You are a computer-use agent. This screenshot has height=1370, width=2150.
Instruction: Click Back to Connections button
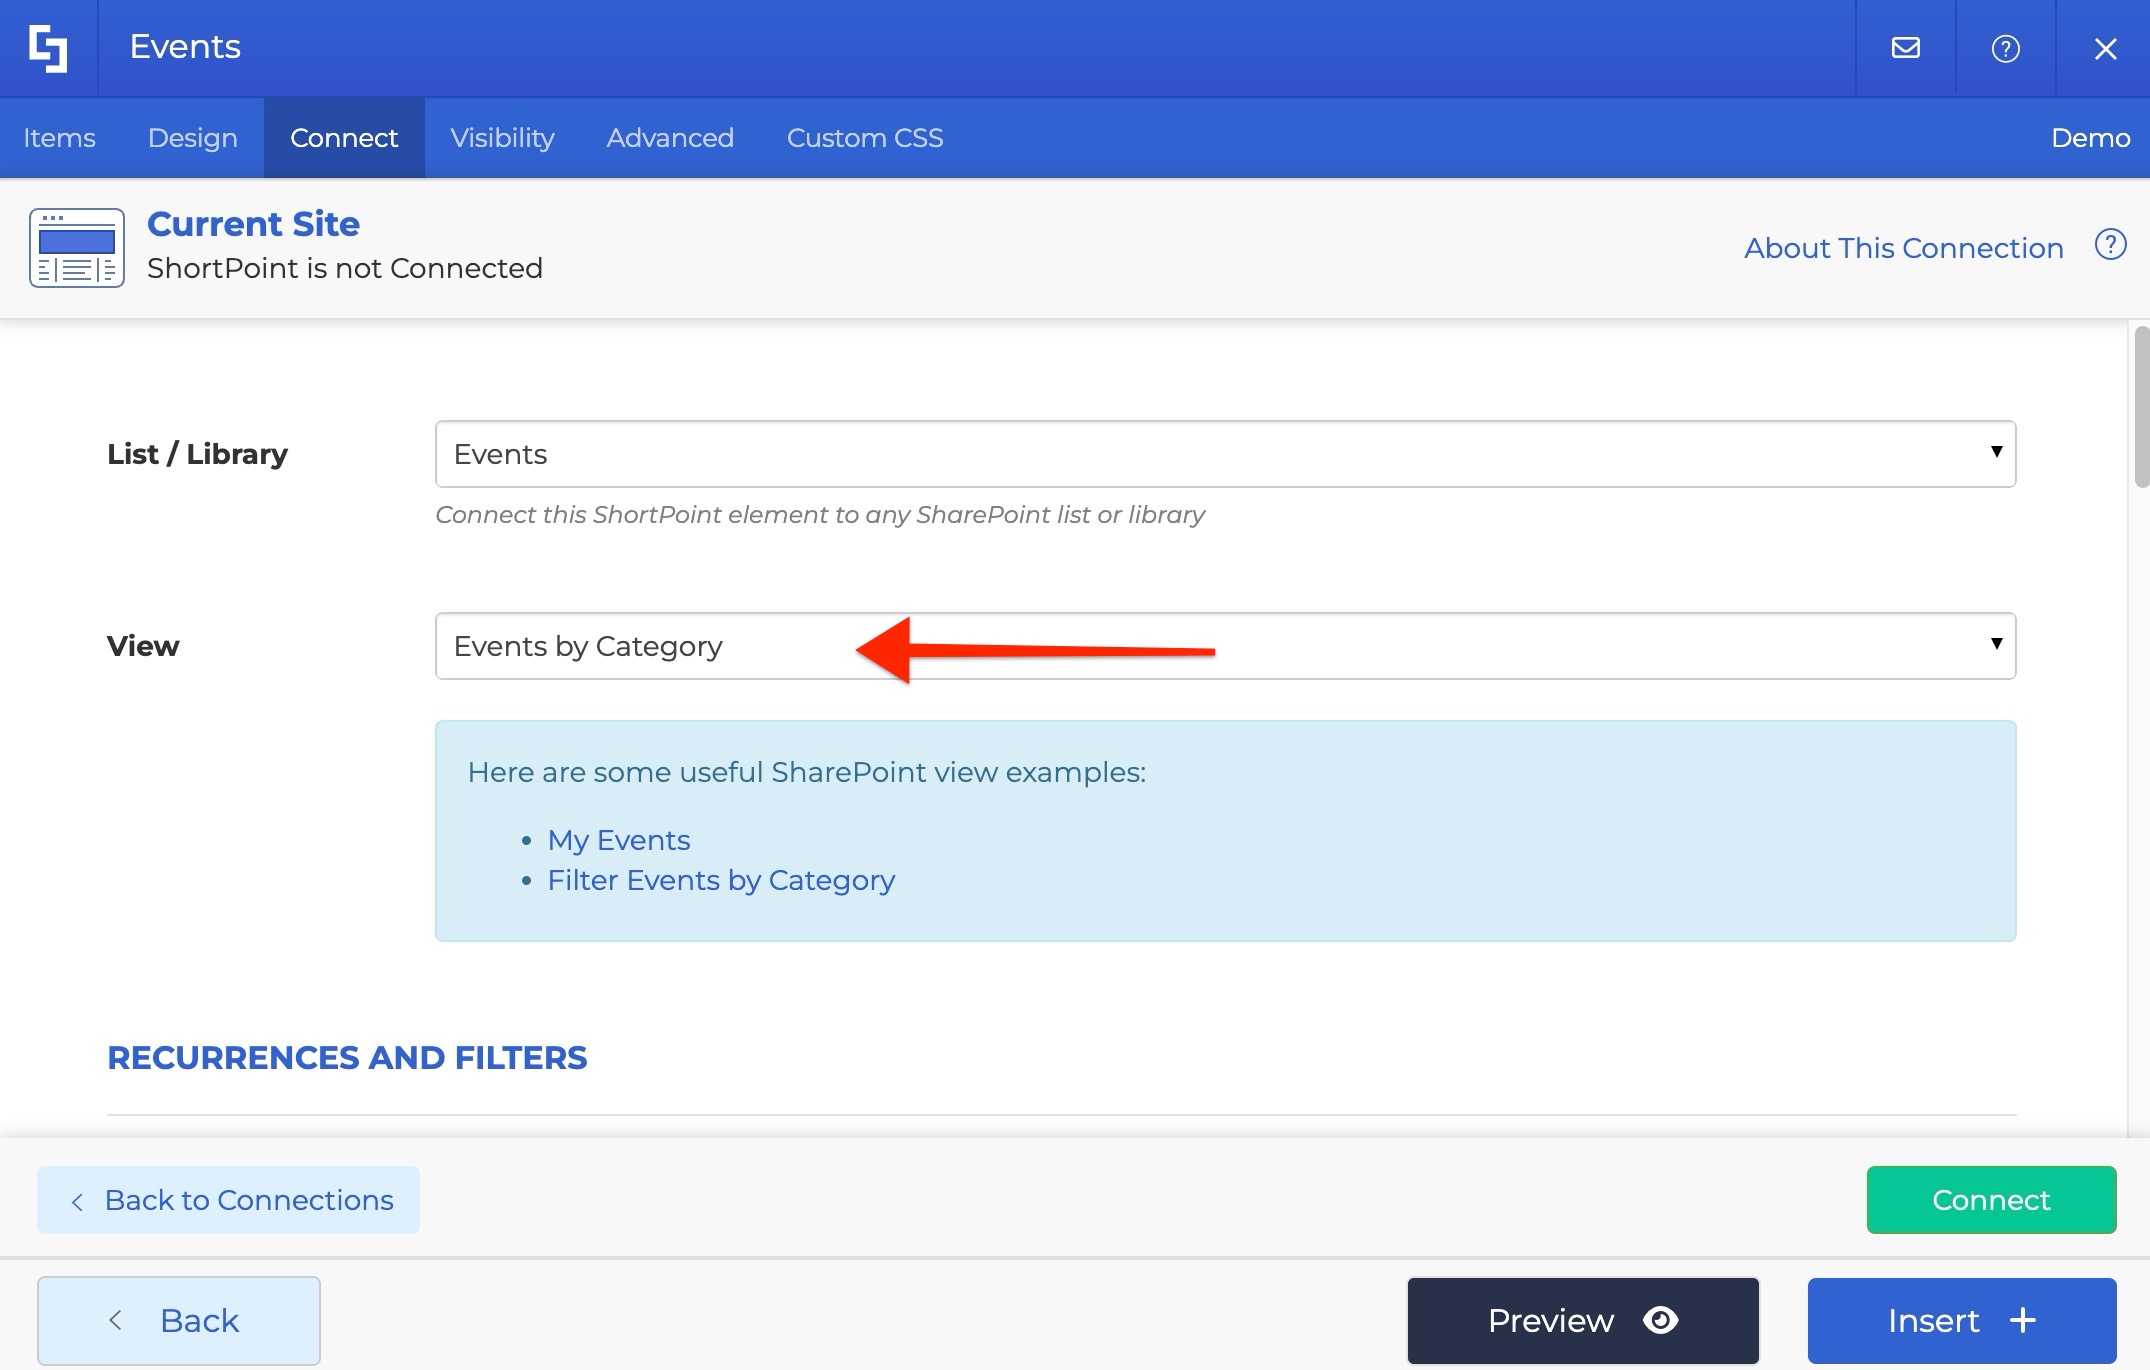click(x=228, y=1200)
